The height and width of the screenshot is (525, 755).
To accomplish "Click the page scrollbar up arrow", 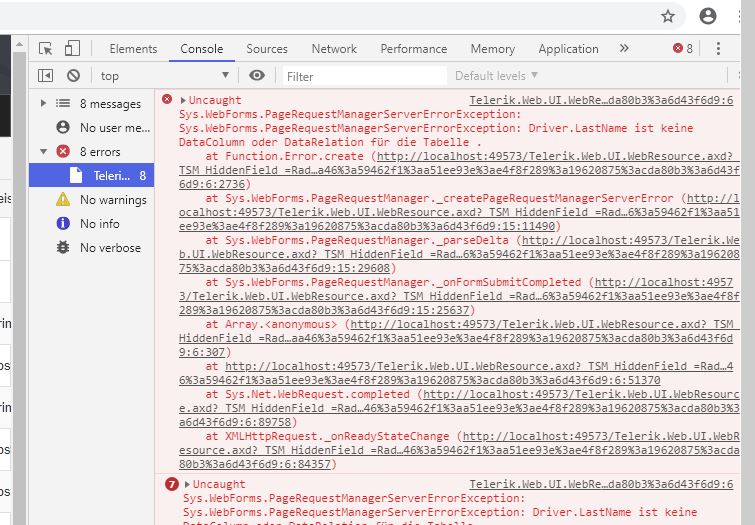I will pyautogui.click(x=19, y=44).
